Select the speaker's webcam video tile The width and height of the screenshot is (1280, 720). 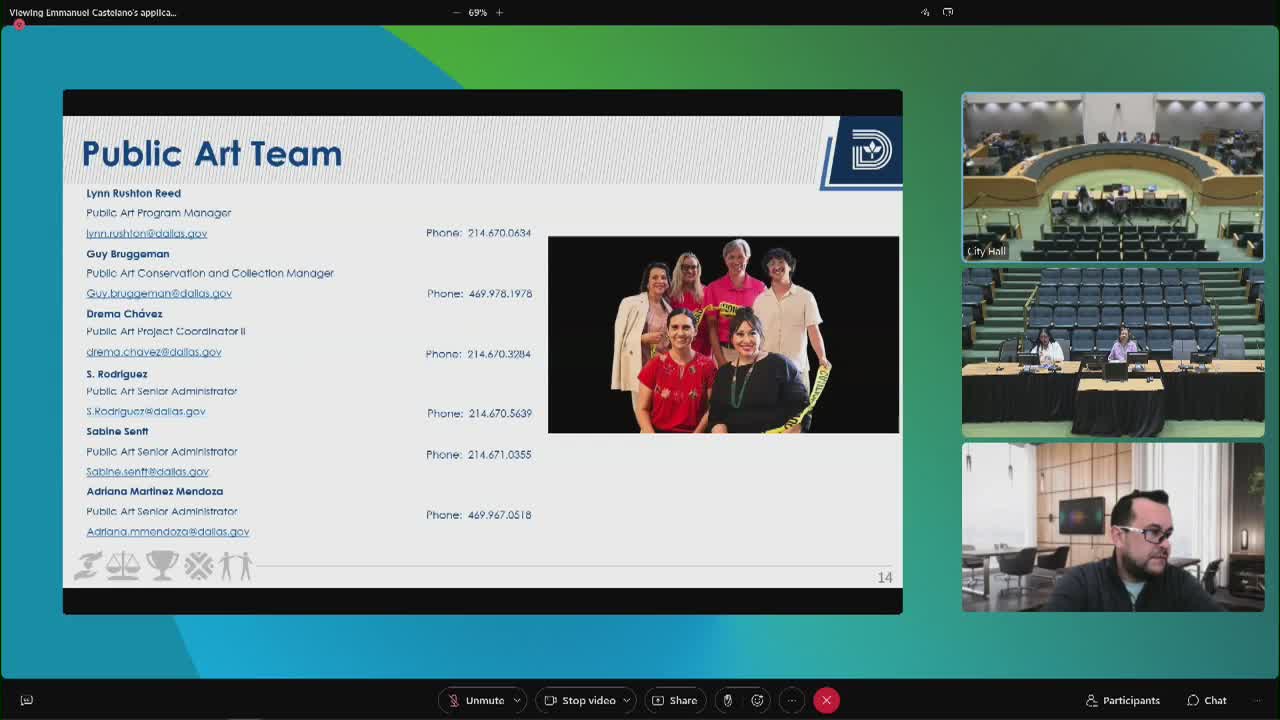click(1113, 527)
